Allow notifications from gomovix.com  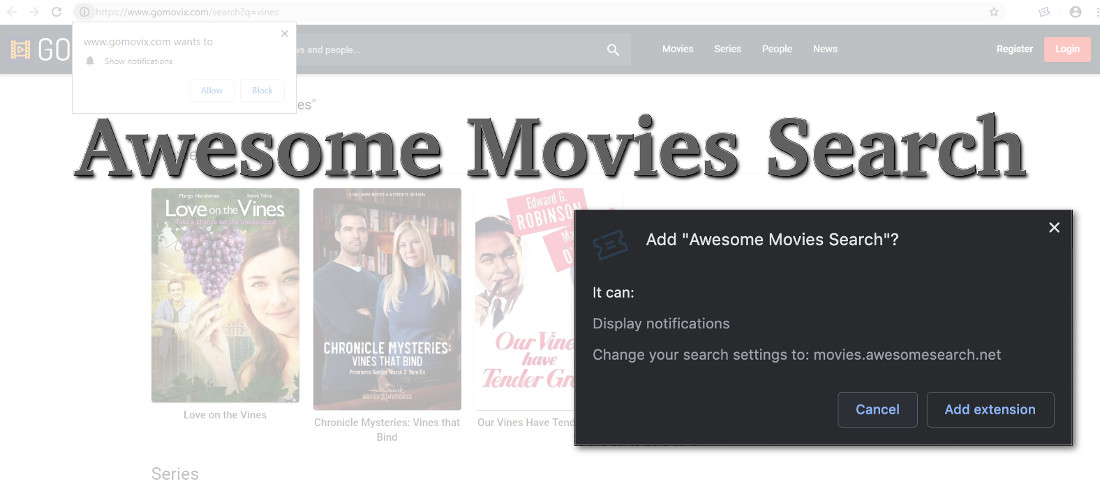click(x=212, y=90)
